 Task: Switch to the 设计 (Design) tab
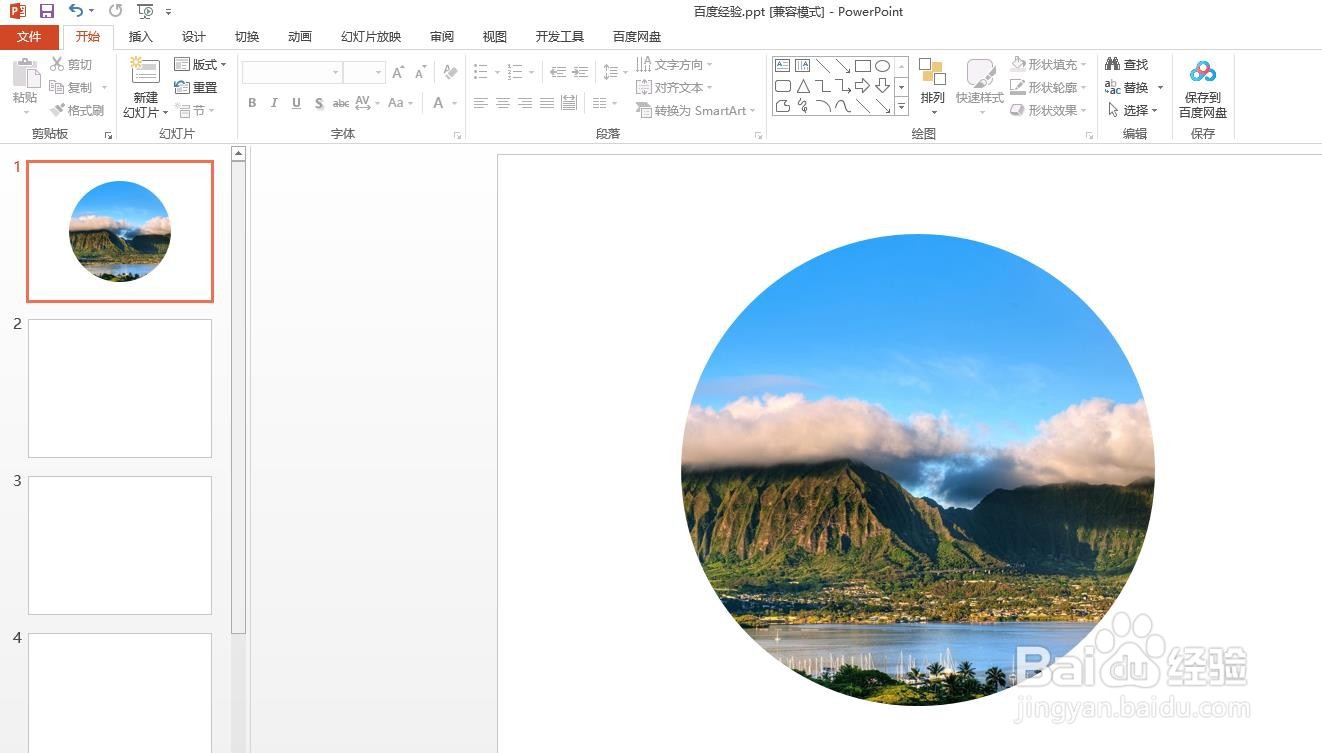[x=194, y=37]
